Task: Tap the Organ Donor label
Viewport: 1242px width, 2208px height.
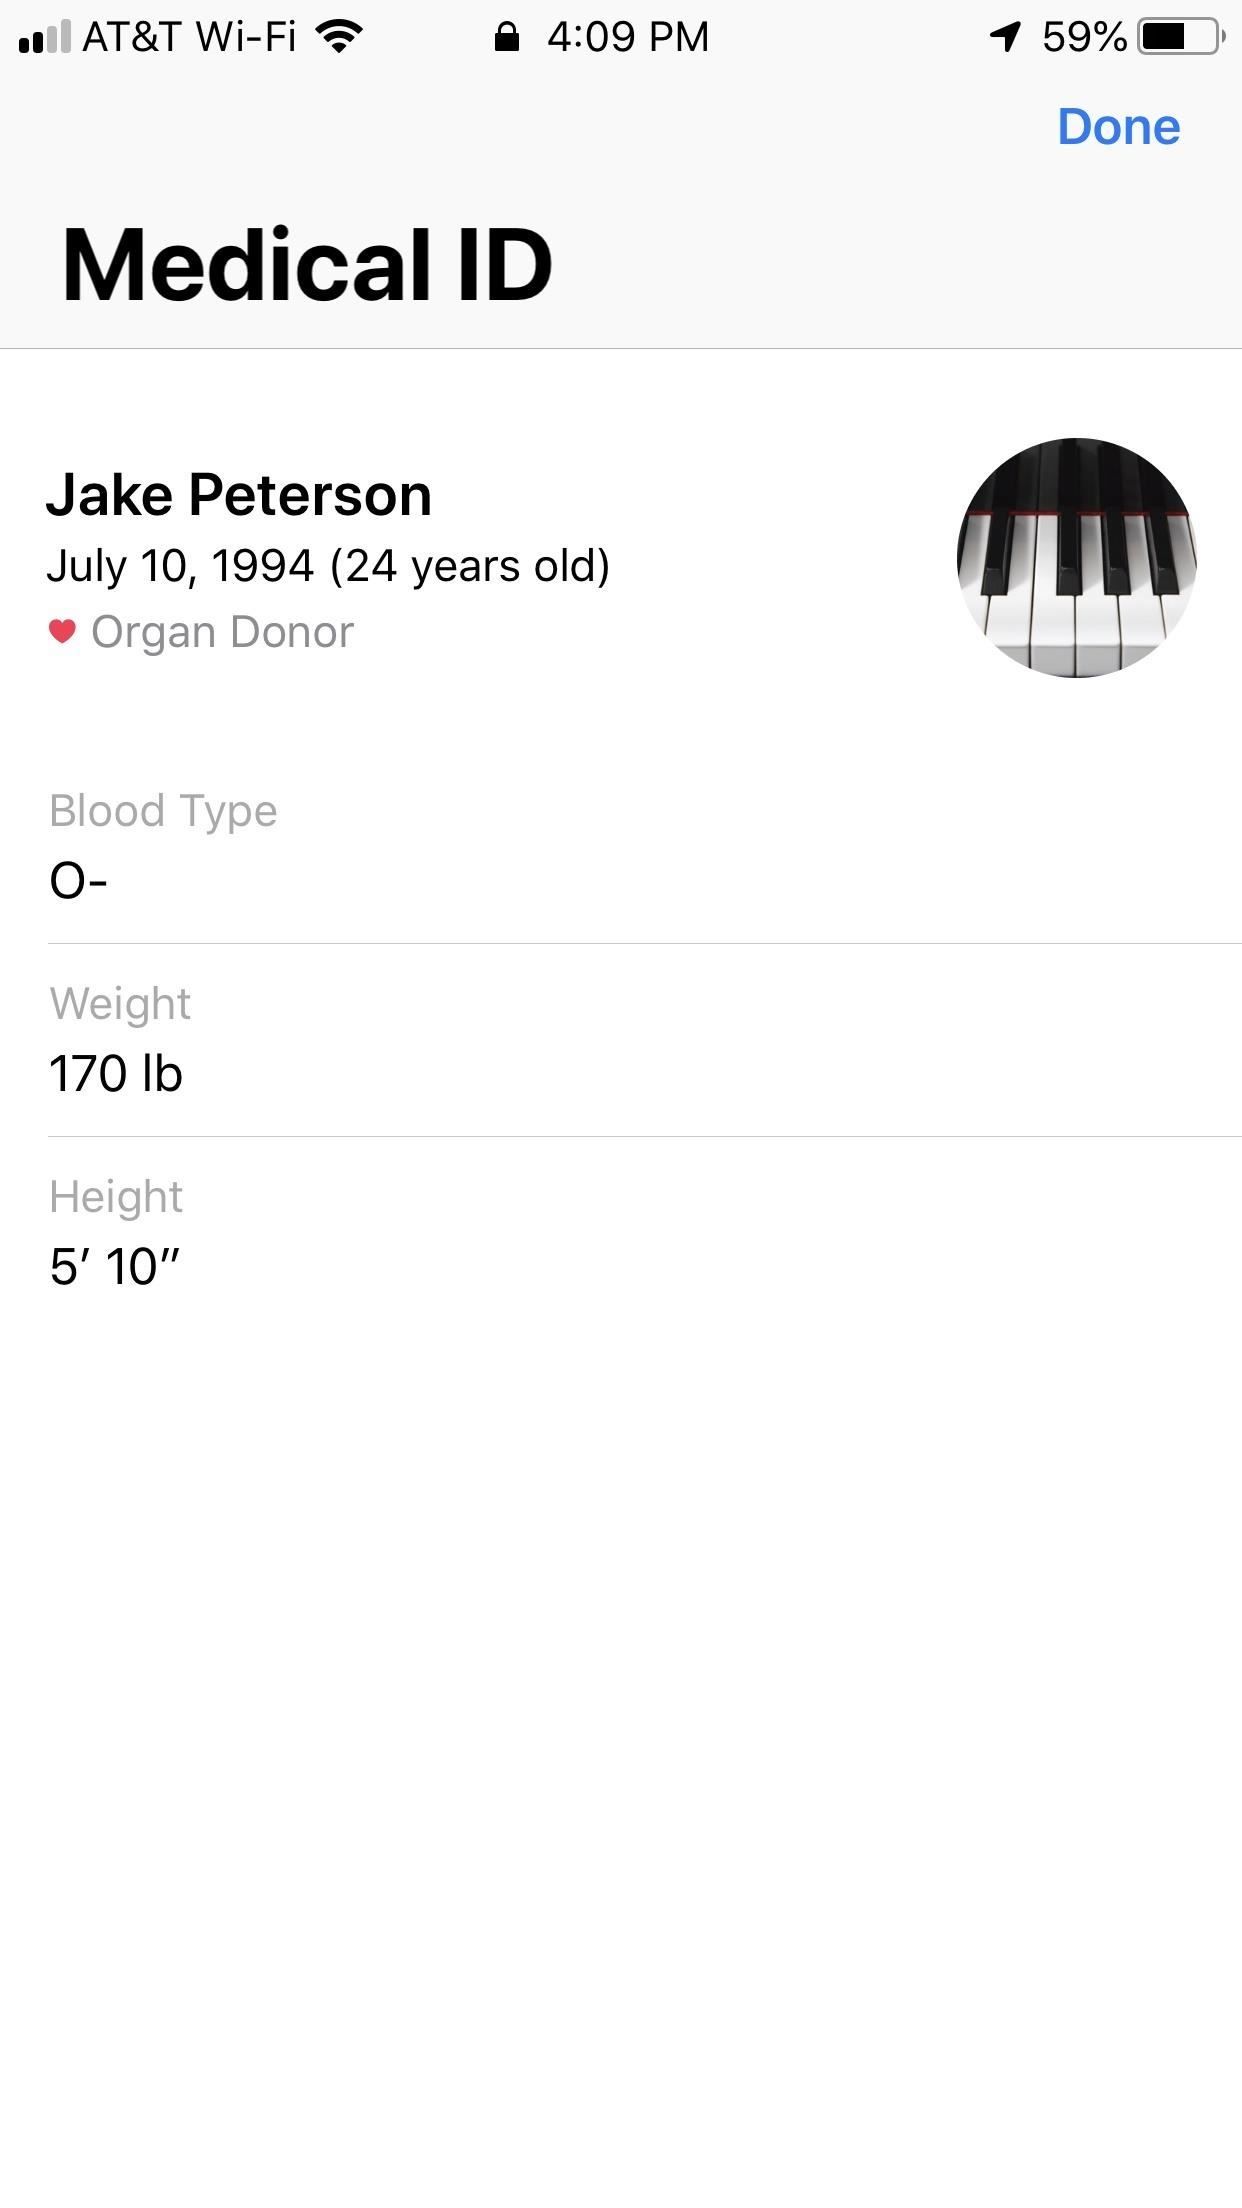Action: 222,632
